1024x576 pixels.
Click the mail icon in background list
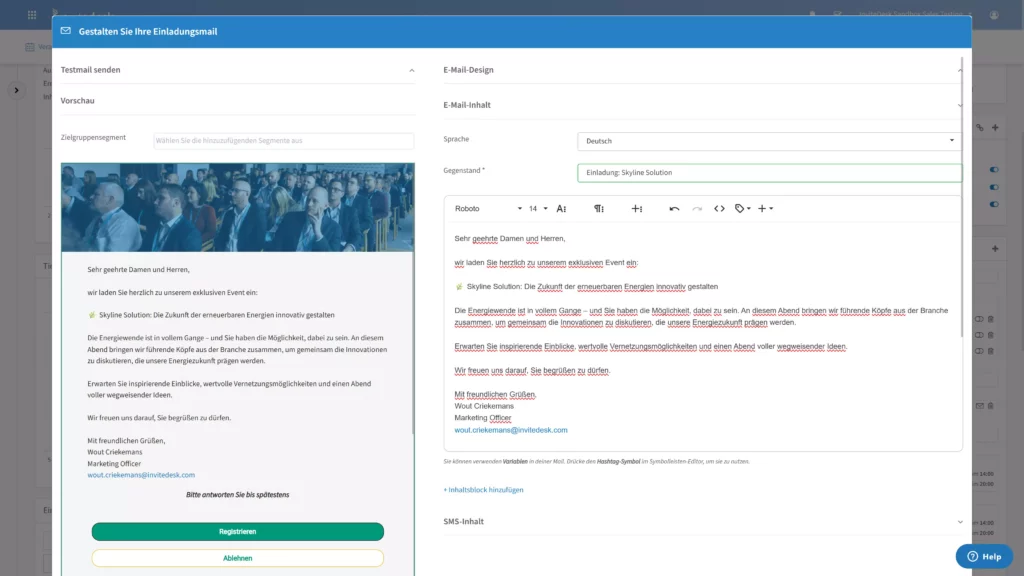point(980,406)
